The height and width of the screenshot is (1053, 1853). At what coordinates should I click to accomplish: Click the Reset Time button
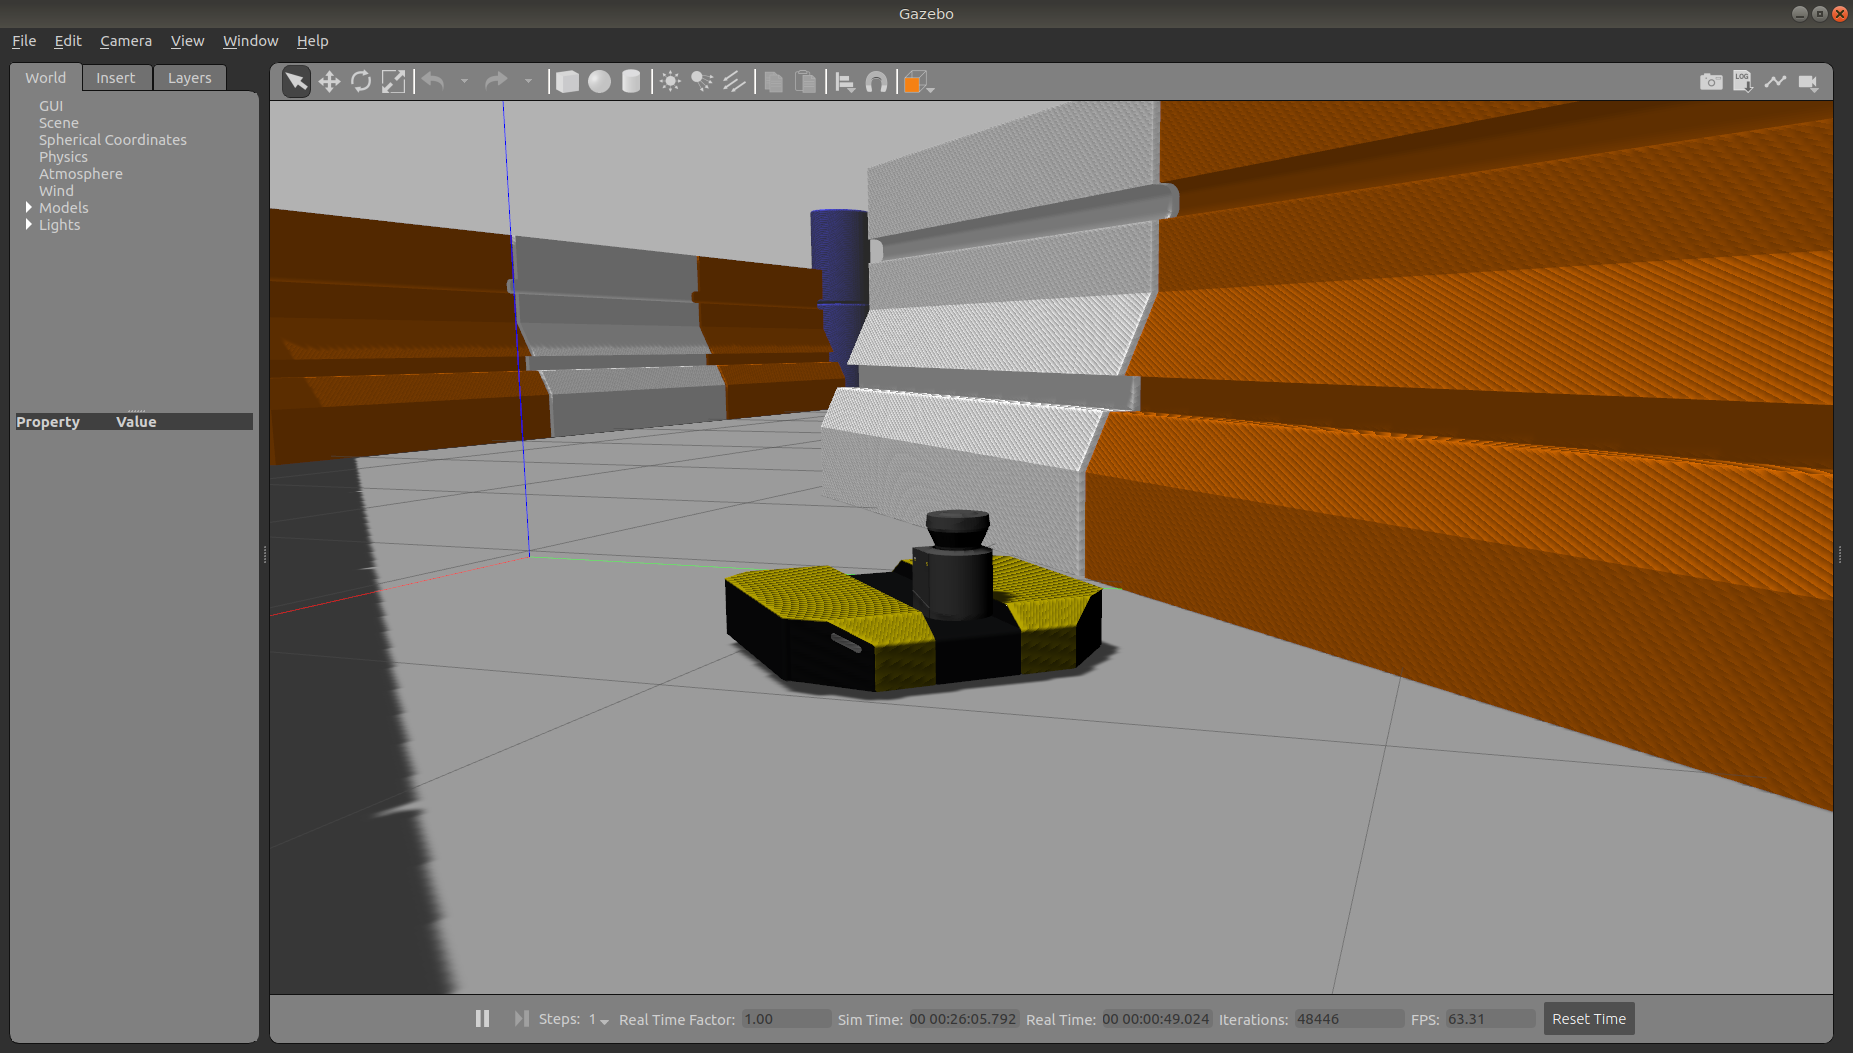[x=1588, y=1019]
